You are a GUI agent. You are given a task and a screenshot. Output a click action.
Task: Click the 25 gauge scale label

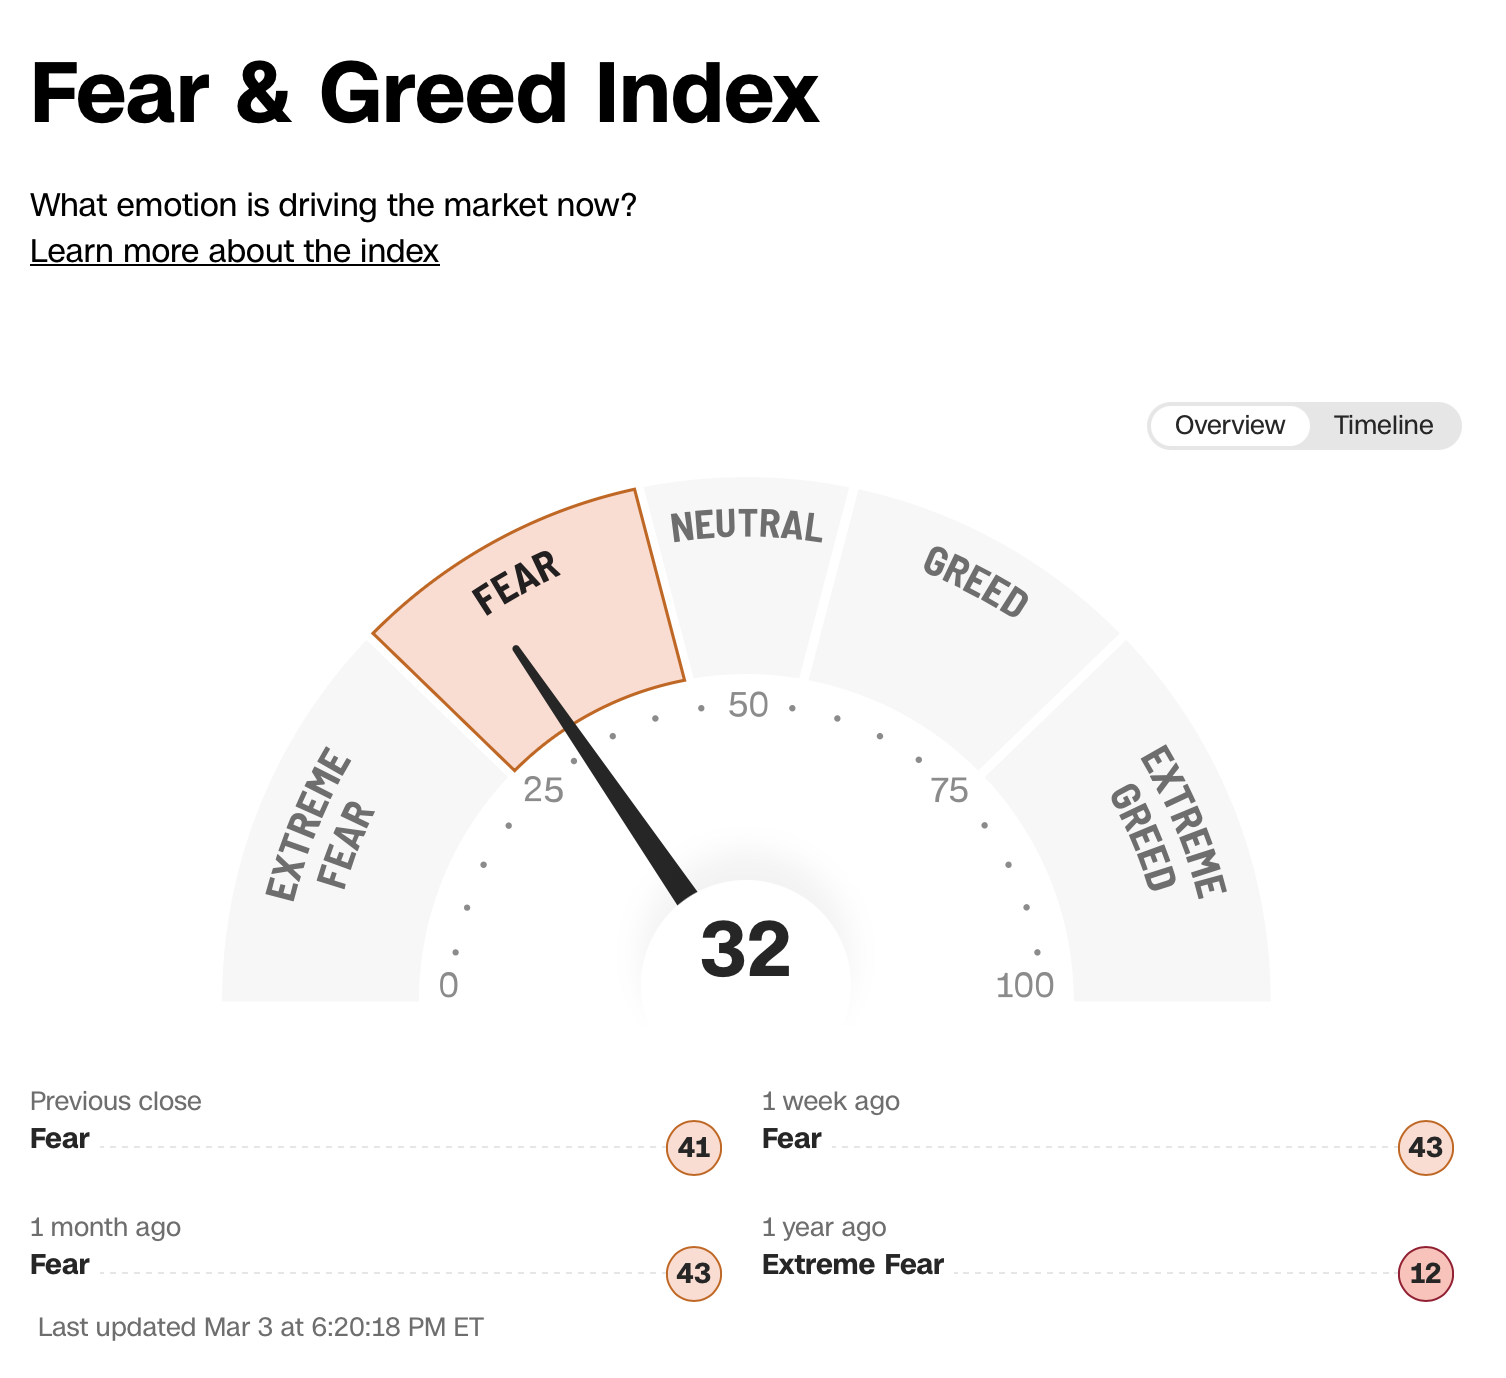[x=543, y=791]
